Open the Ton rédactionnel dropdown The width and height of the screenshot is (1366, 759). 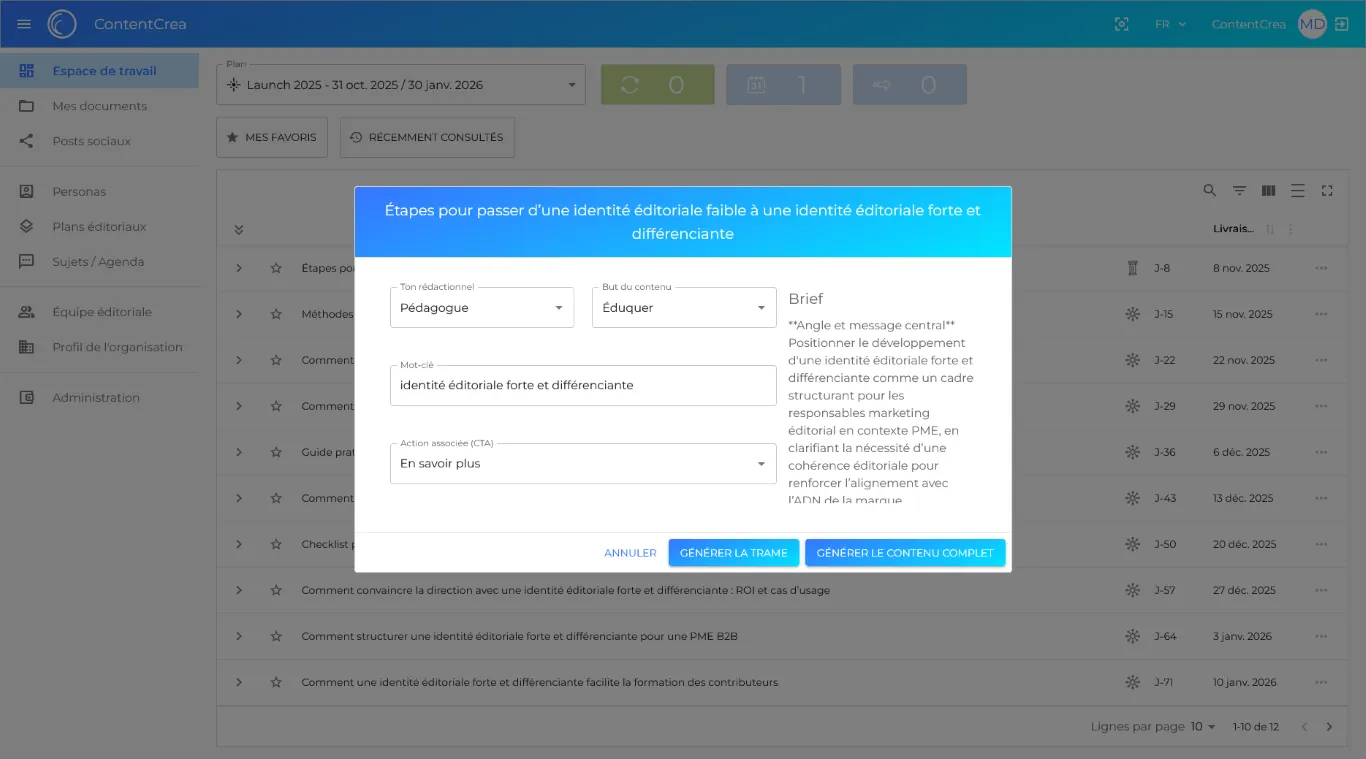pyautogui.click(x=482, y=308)
